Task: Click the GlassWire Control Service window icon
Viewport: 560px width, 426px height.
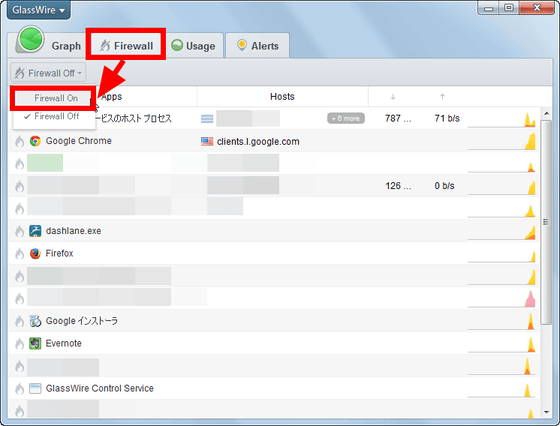Action: (x=35, y=389)
